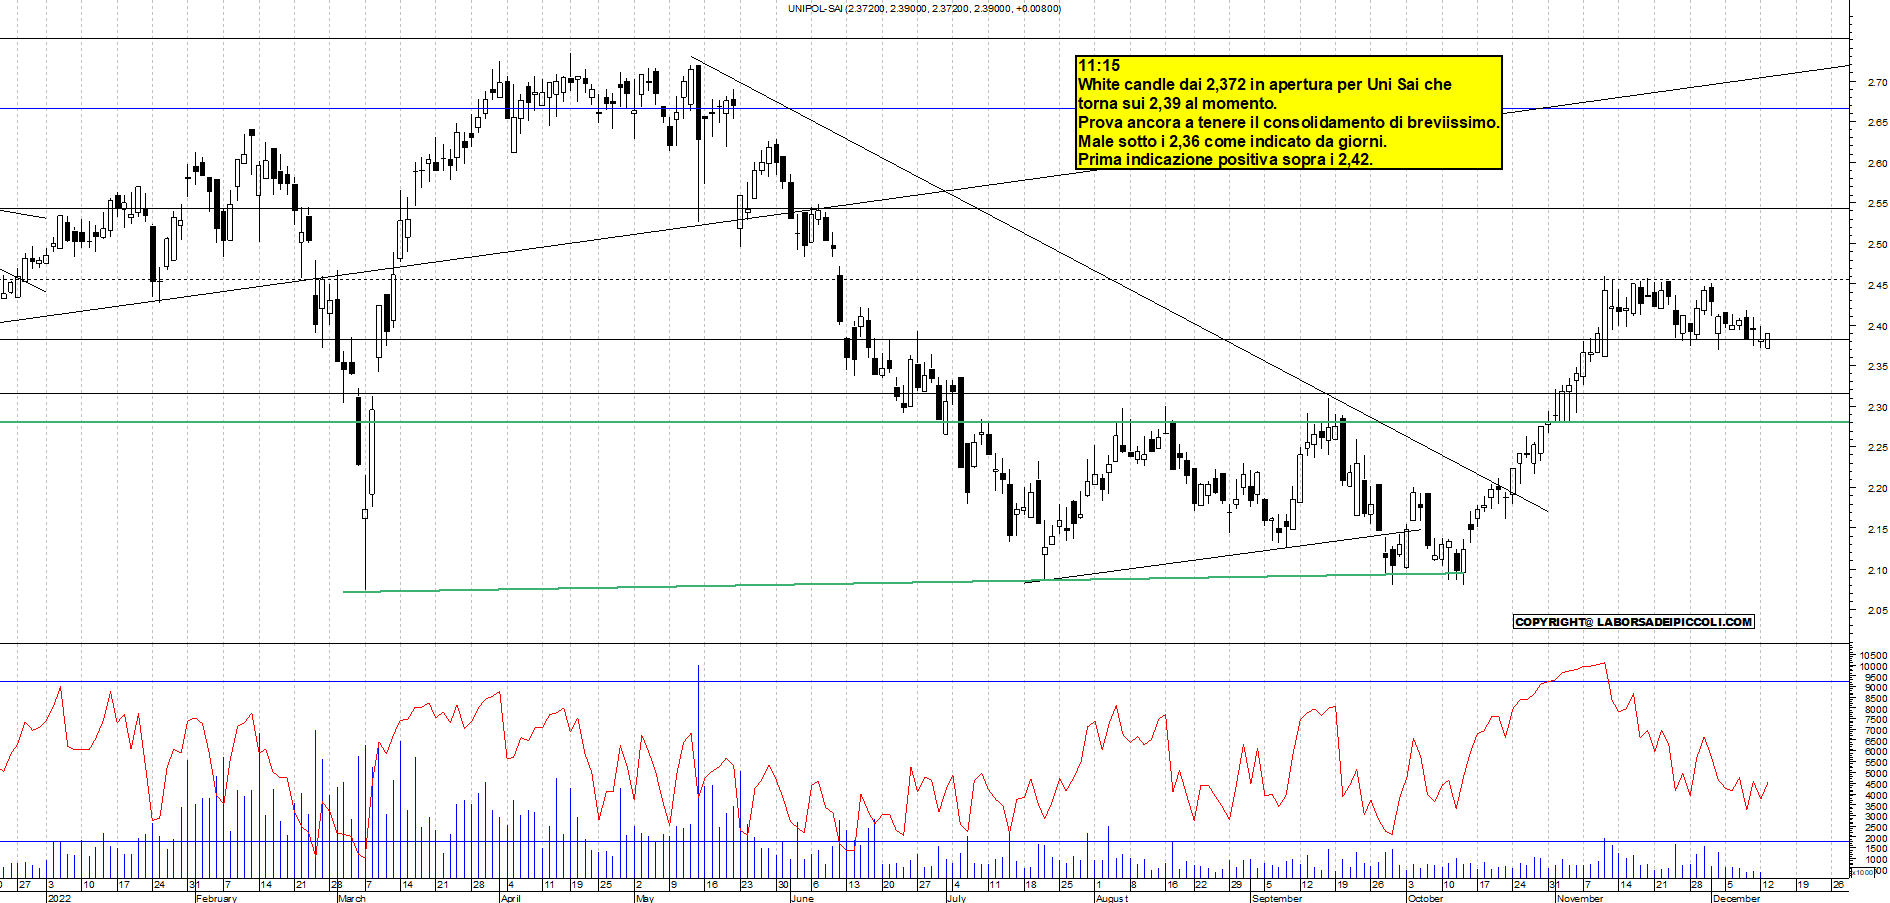Click the COPYRIGHT@ LABORSADEIPICCOLI.COM label
The height and width of the screenshot is (903, 1890).
[x=1634, y=622]
